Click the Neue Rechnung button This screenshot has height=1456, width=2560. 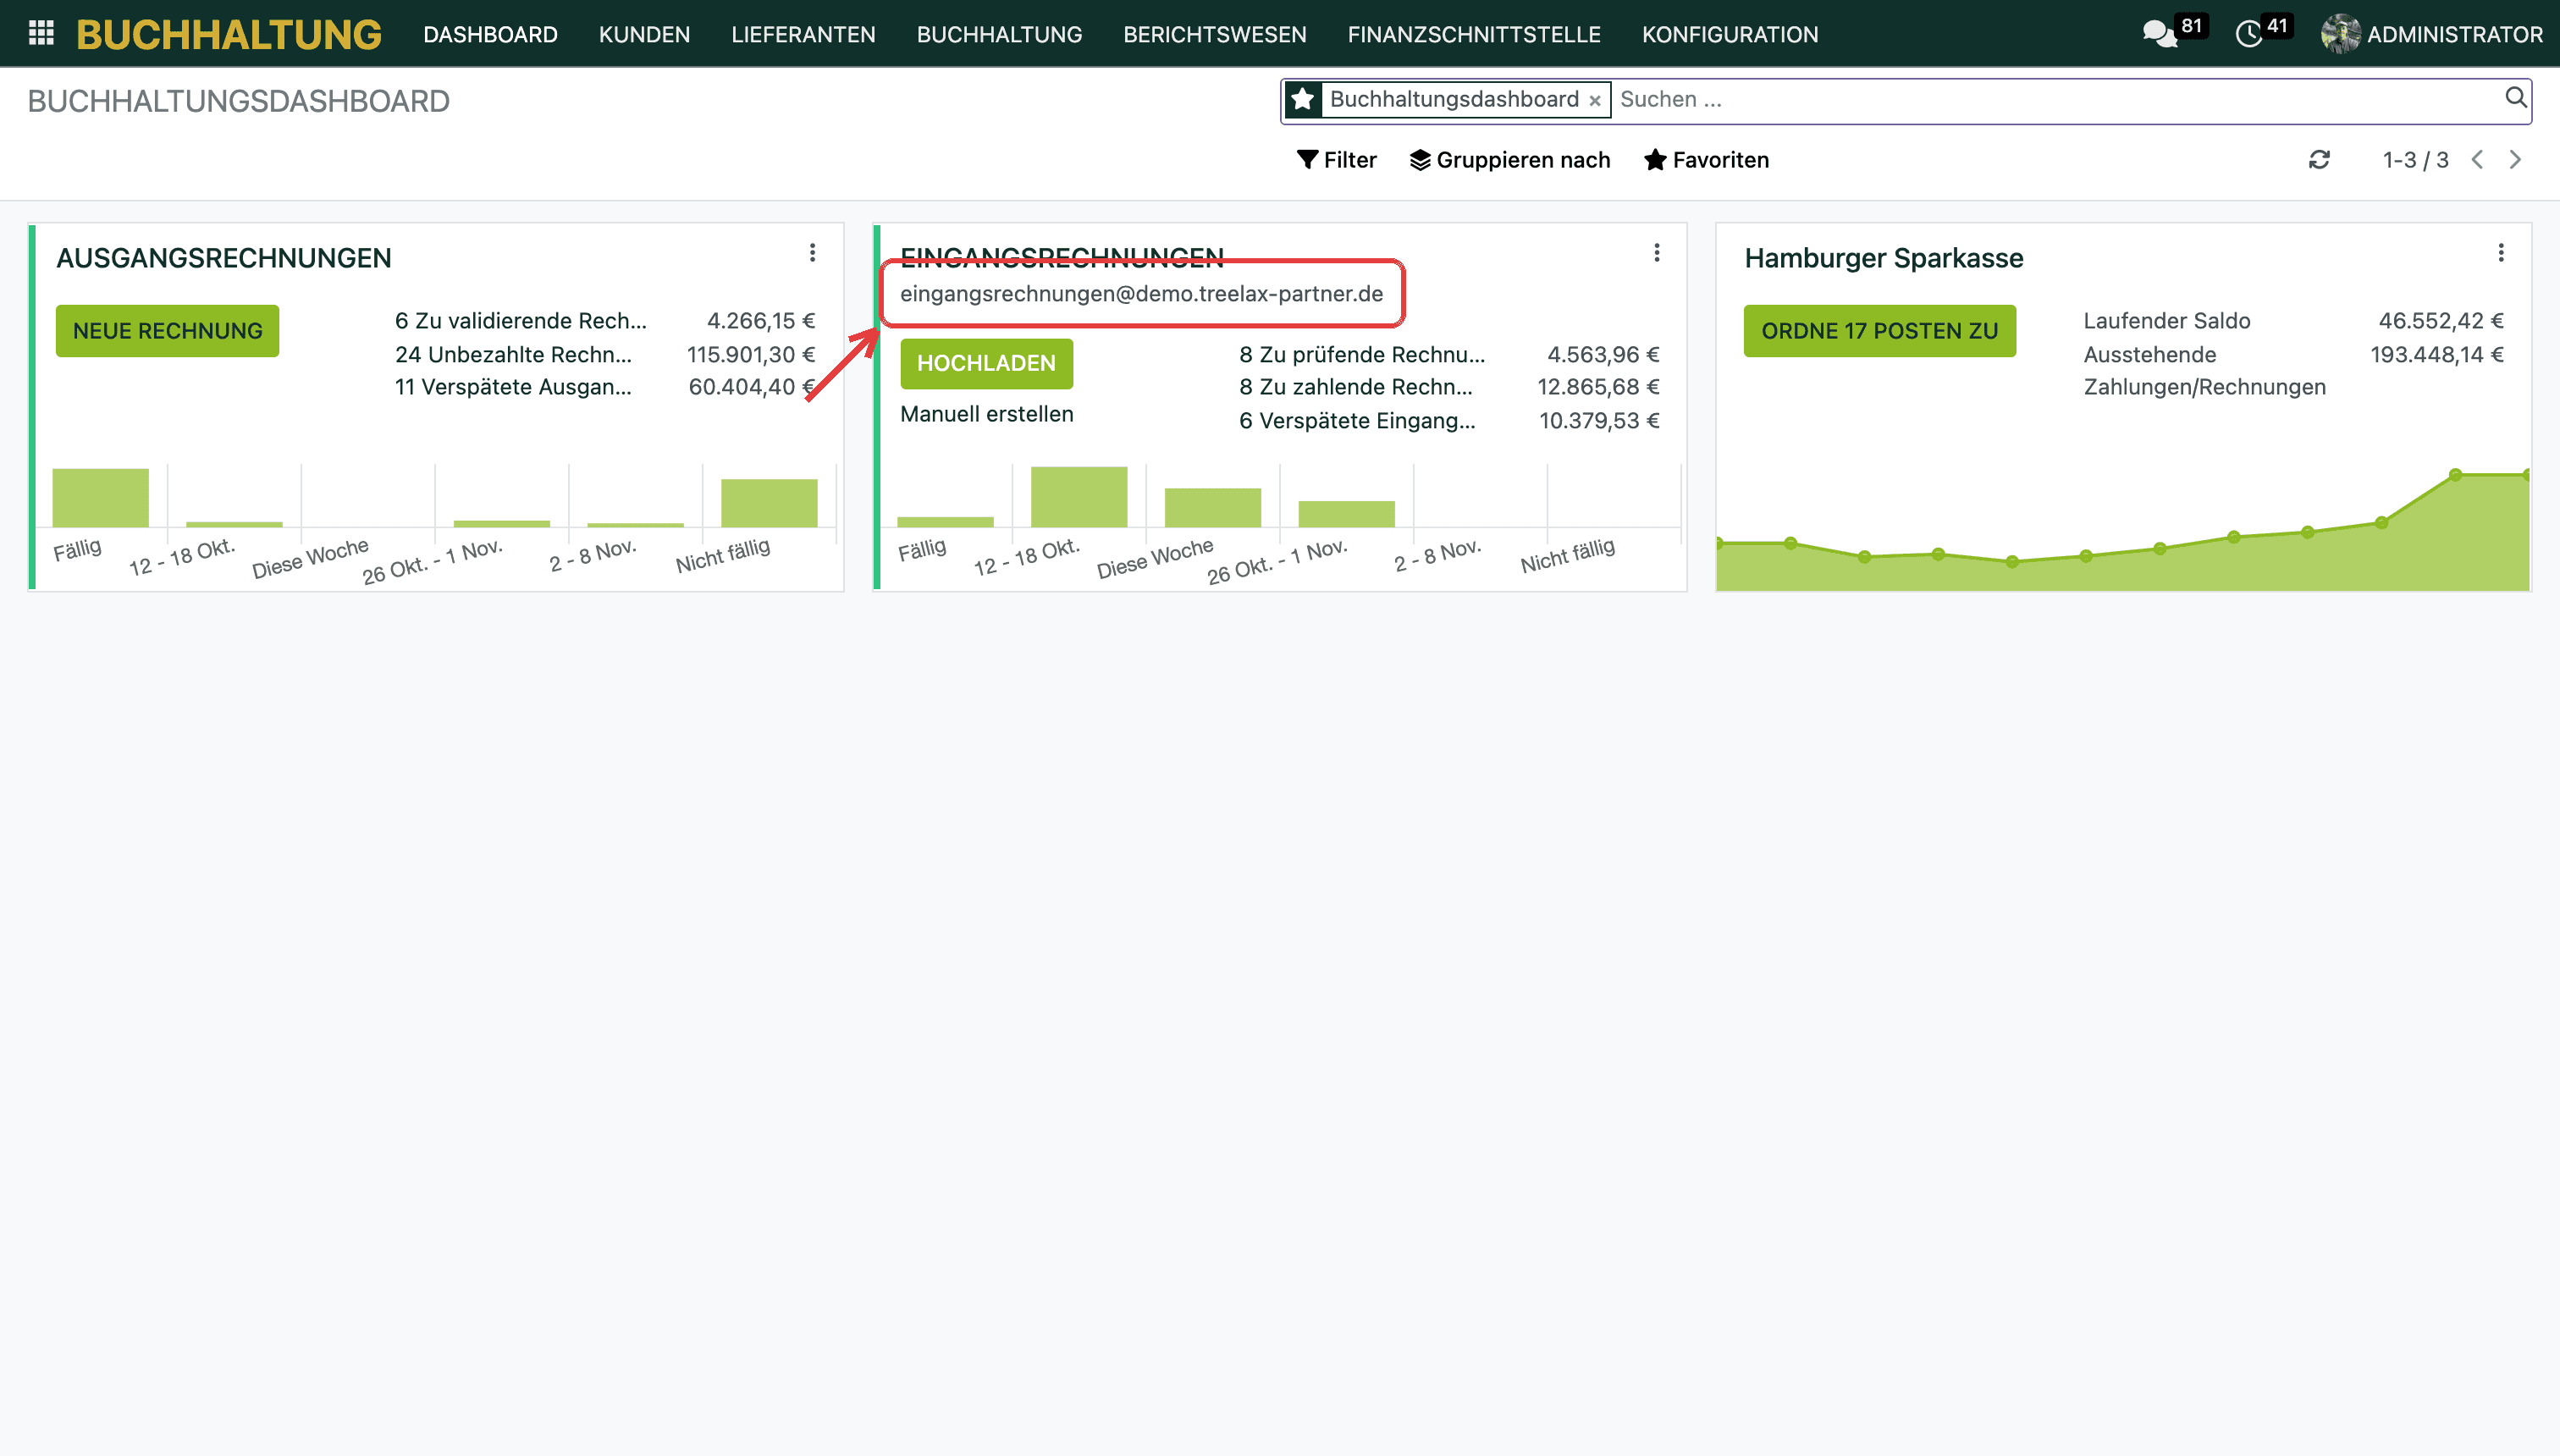pyautogui.click(x=167, y=331)
